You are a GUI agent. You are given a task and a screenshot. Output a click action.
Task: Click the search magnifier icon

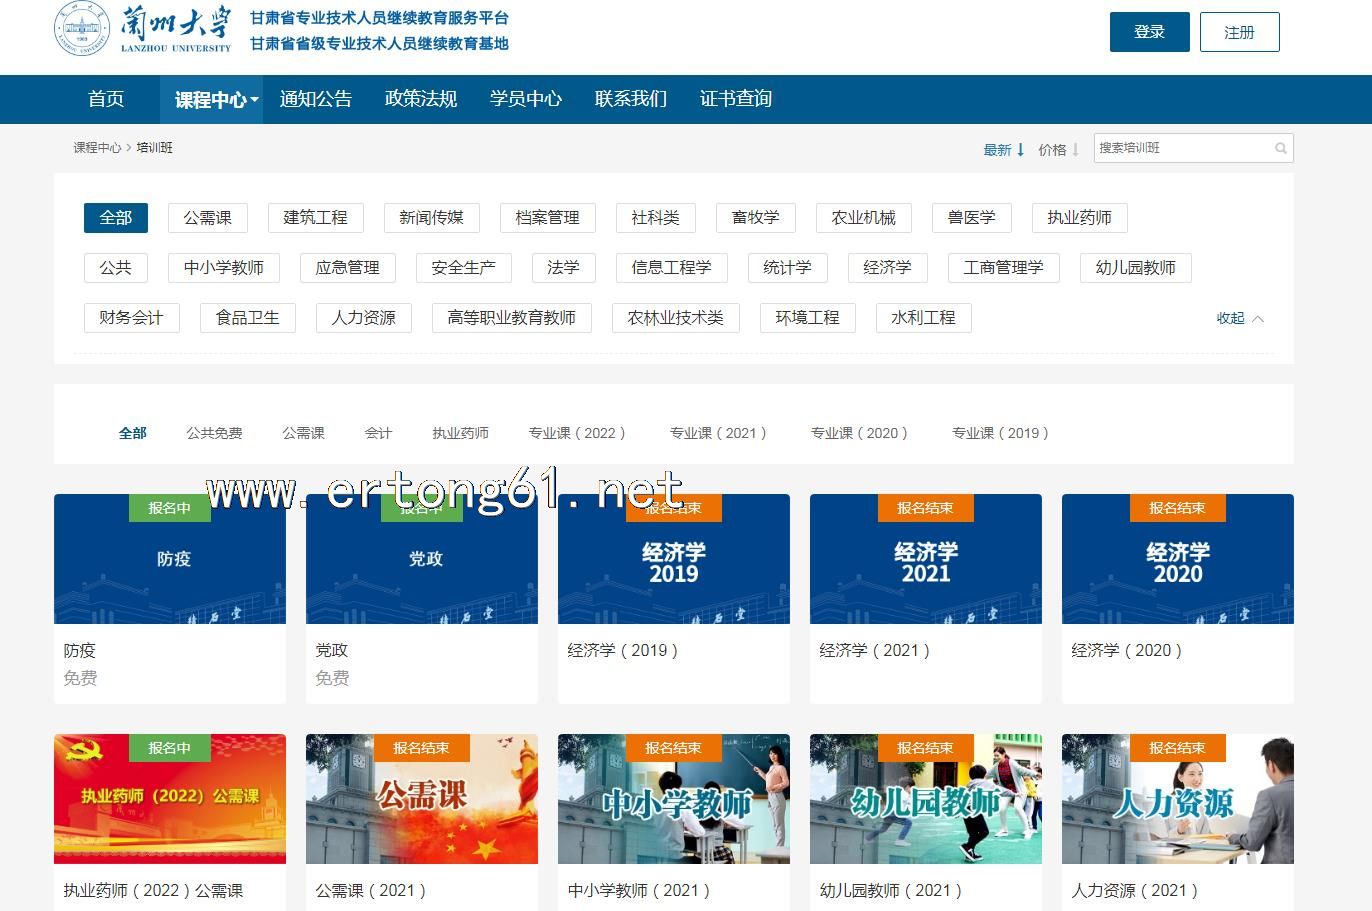1280,149
